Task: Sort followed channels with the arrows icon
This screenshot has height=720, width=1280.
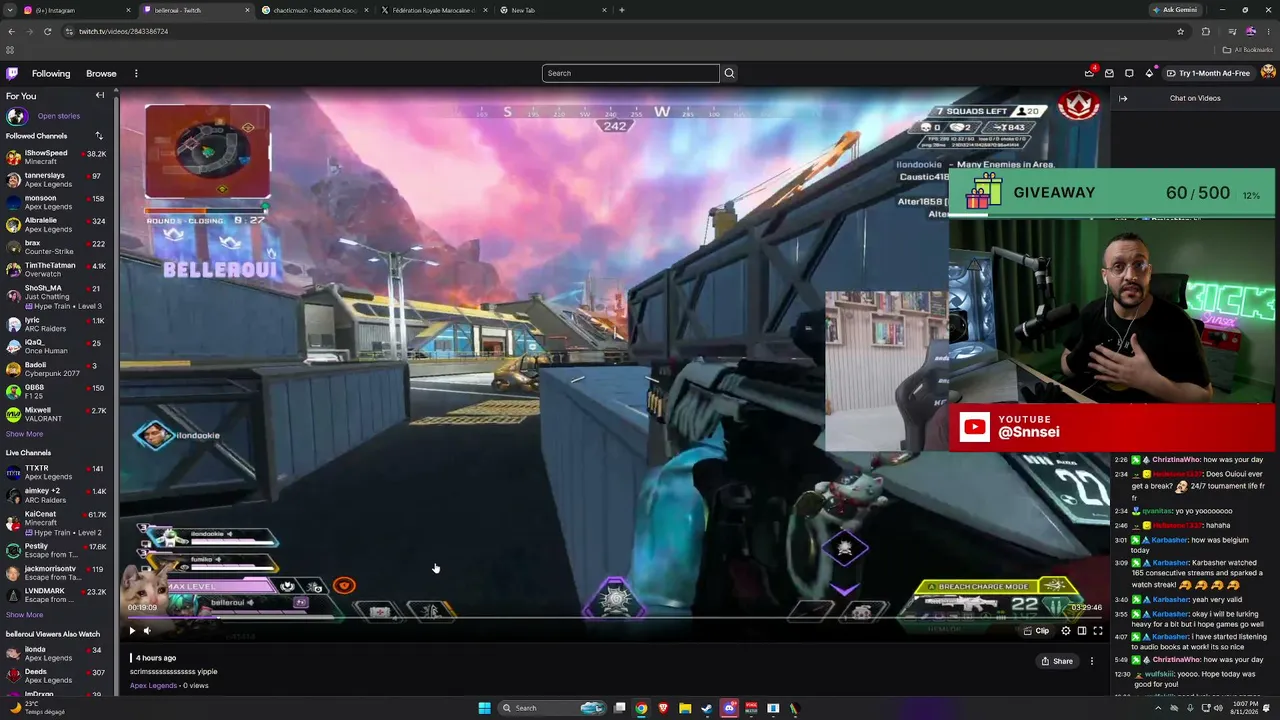Action: (99, 136)
